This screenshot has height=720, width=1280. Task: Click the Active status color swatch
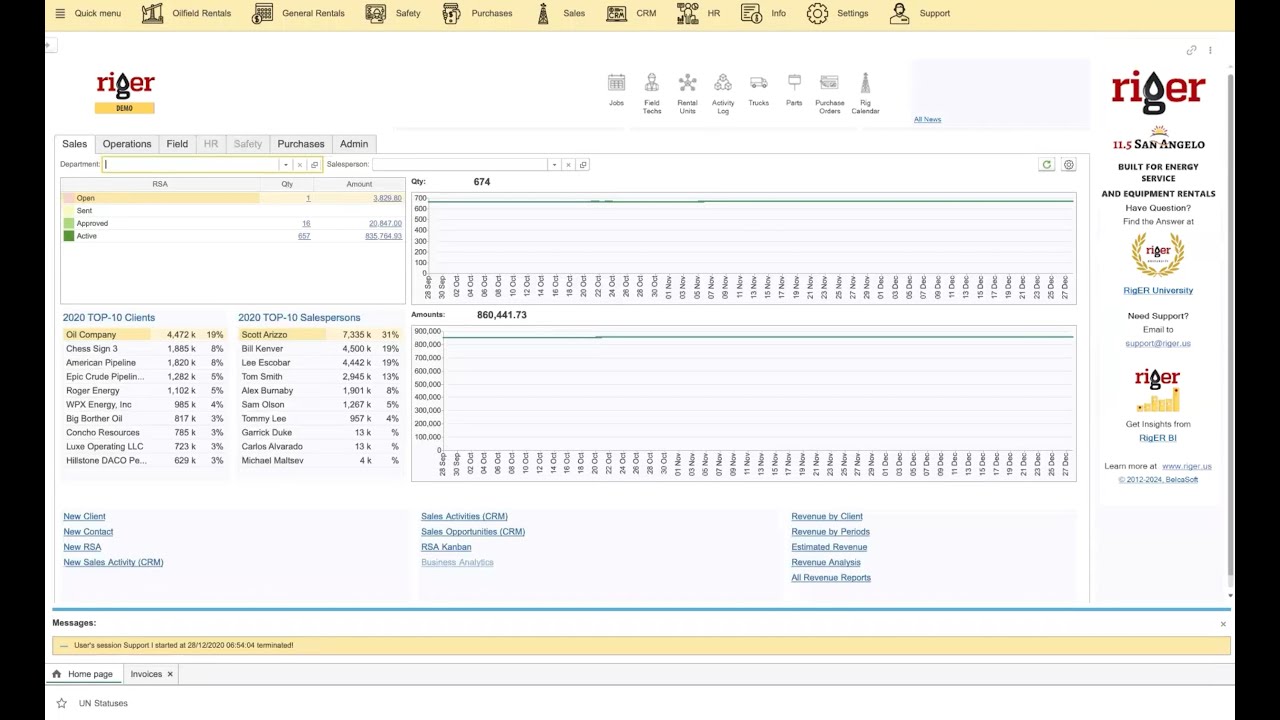coord(68,236)
